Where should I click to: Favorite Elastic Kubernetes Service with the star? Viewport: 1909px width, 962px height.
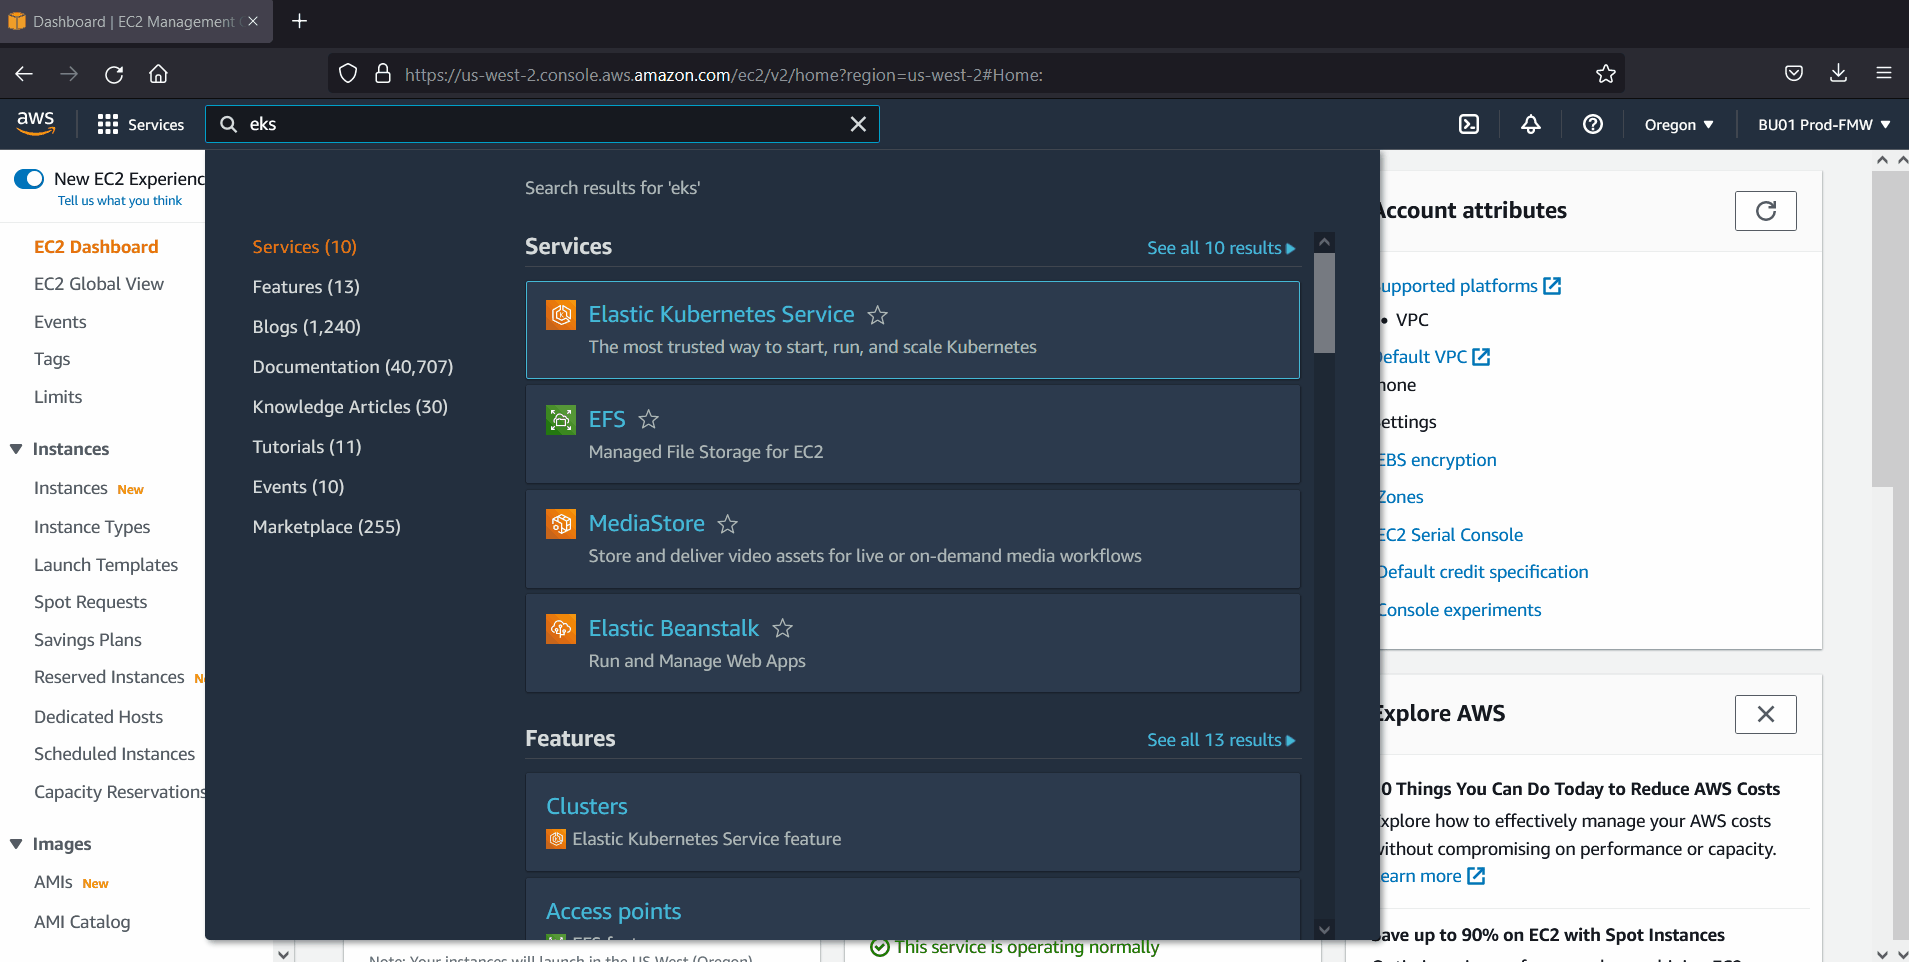point(877,315)
